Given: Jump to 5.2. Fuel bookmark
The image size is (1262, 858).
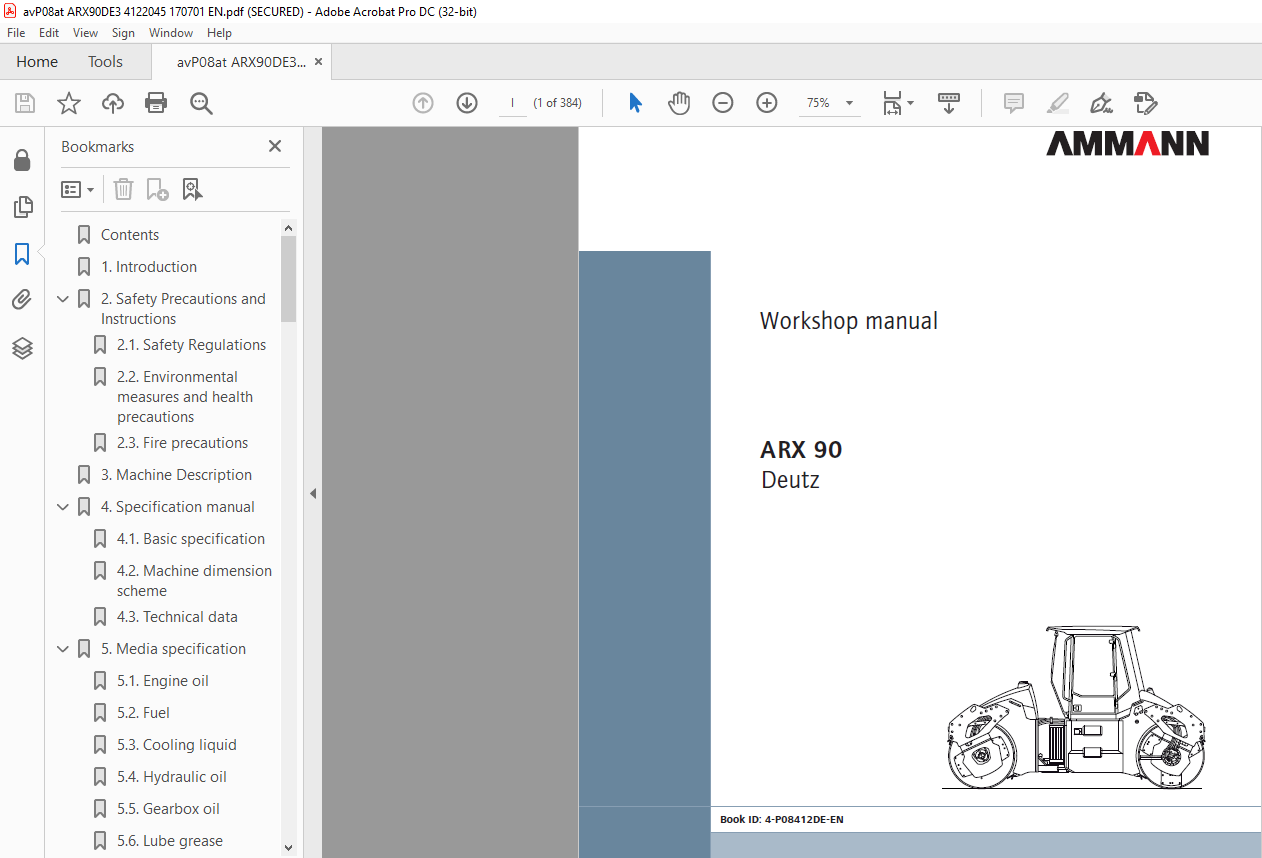Looking at the screenshot, I should pos(143,713).
